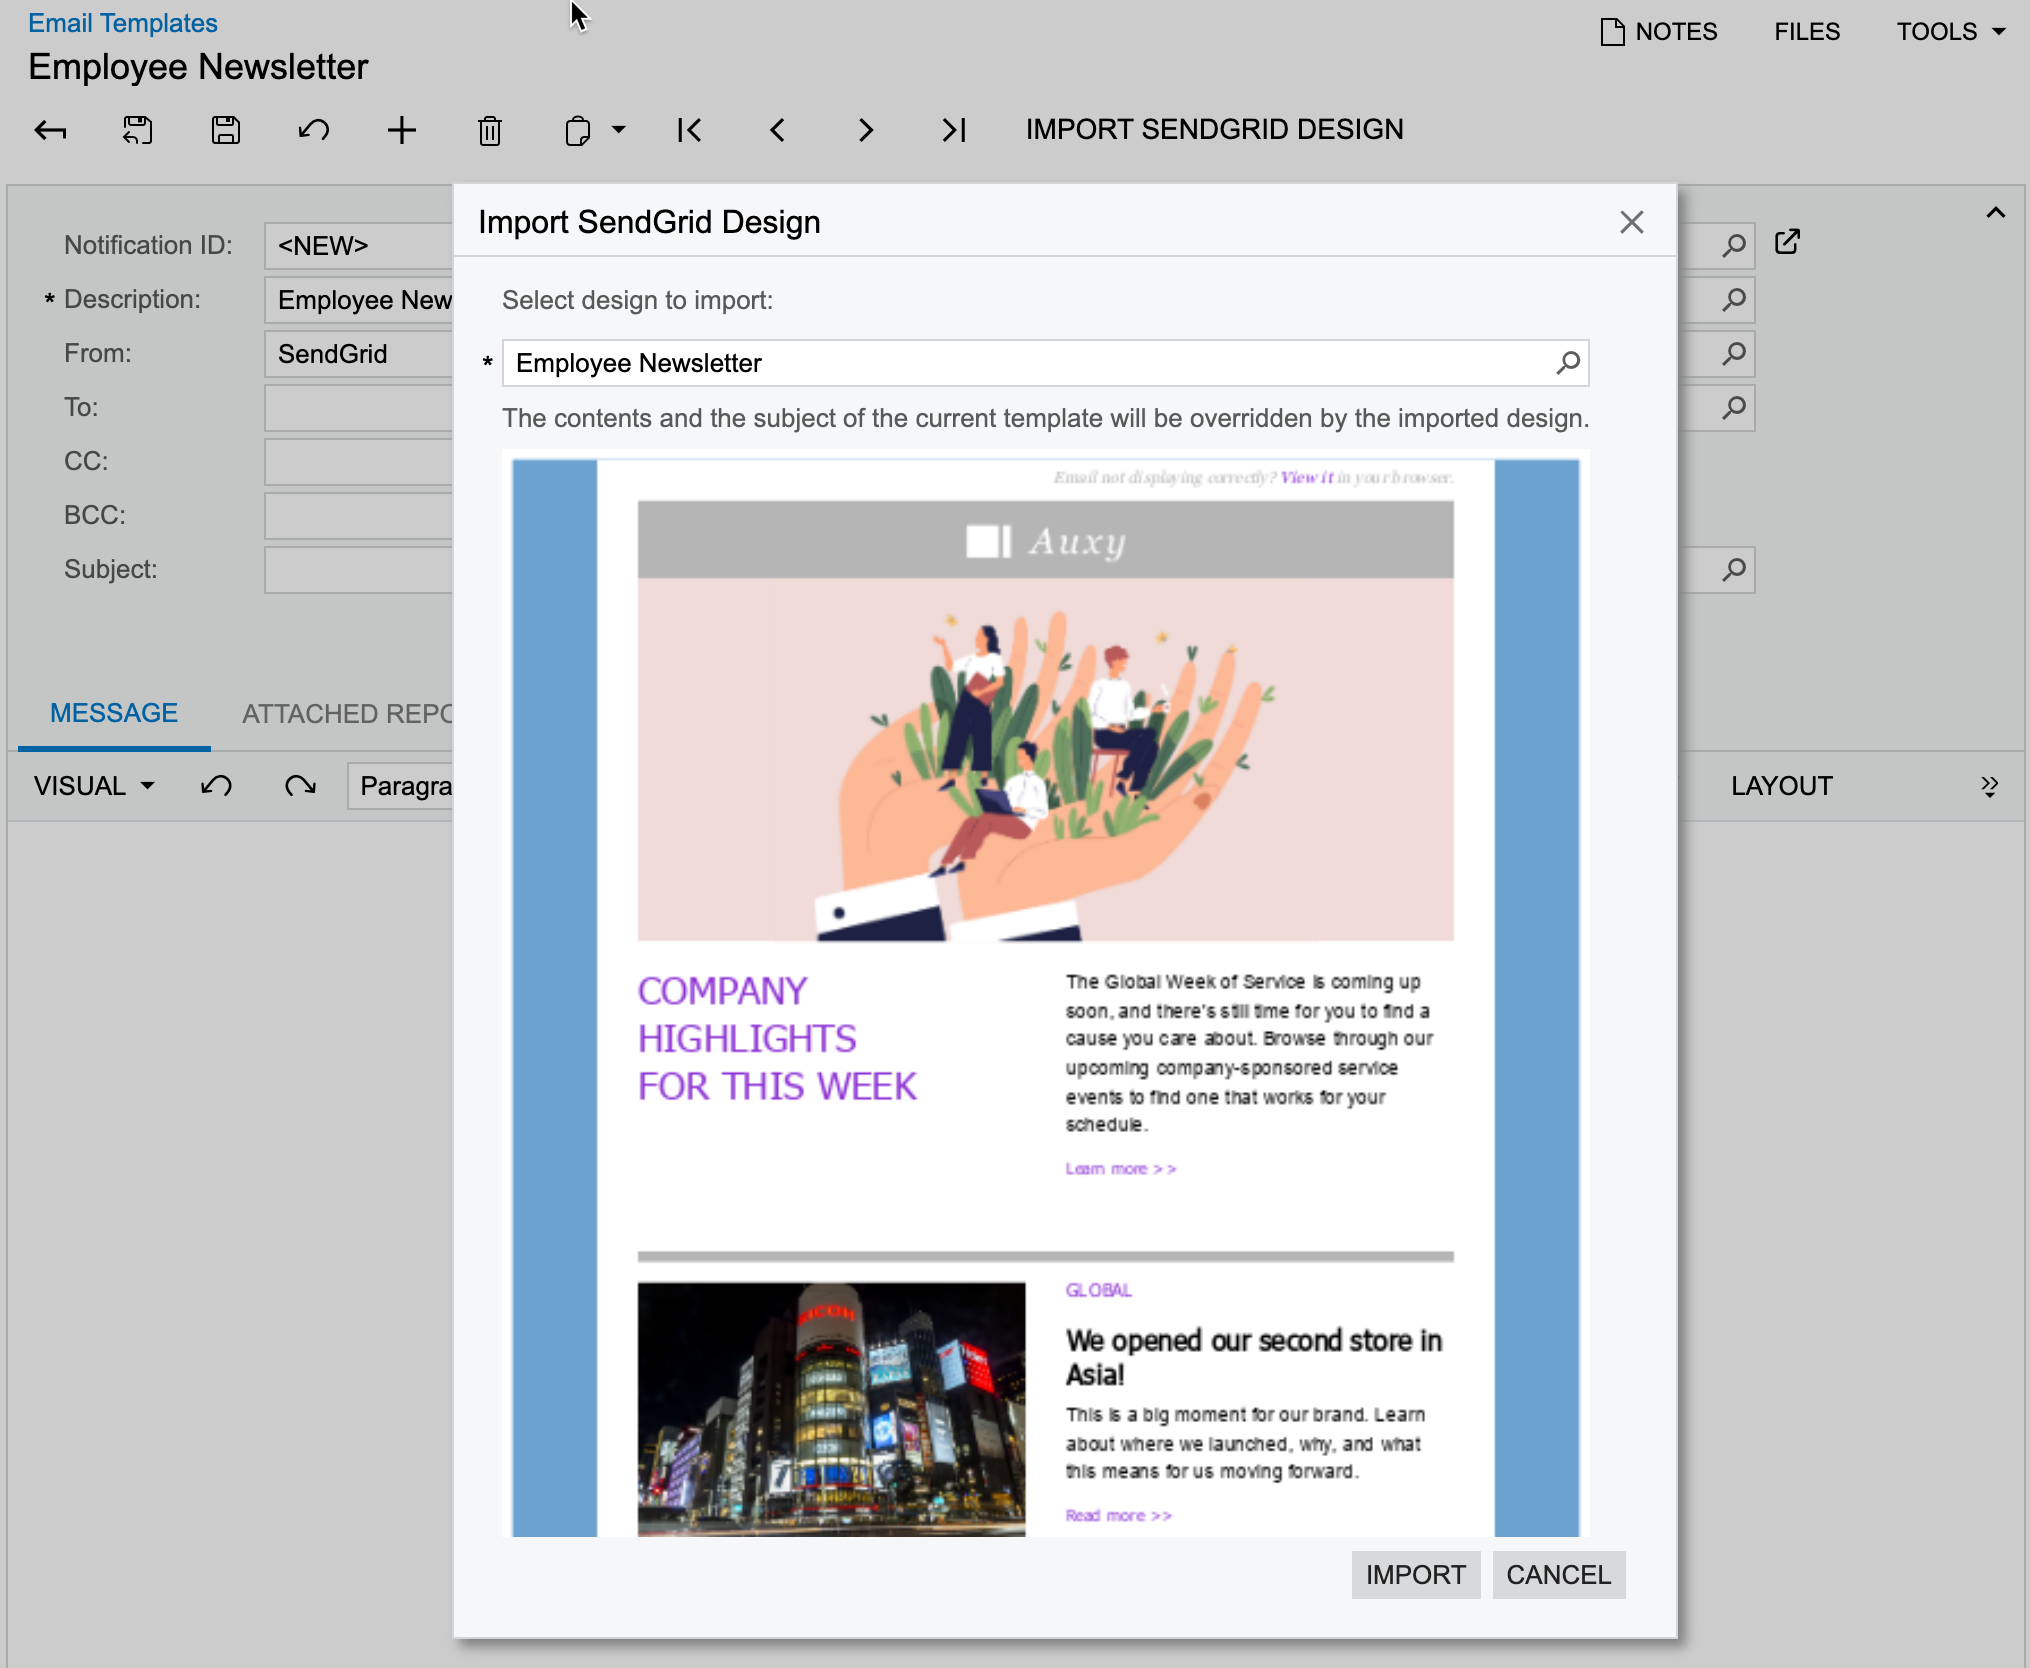The image size is (2030, 1668).
Task: Click the Save and Close icon
Action: pos(138,130)
